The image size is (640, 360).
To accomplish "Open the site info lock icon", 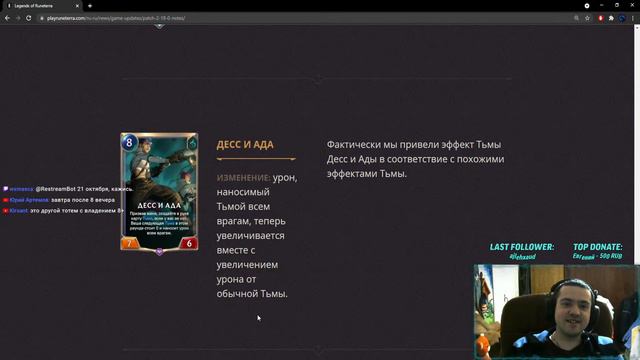I will (41, 18).
